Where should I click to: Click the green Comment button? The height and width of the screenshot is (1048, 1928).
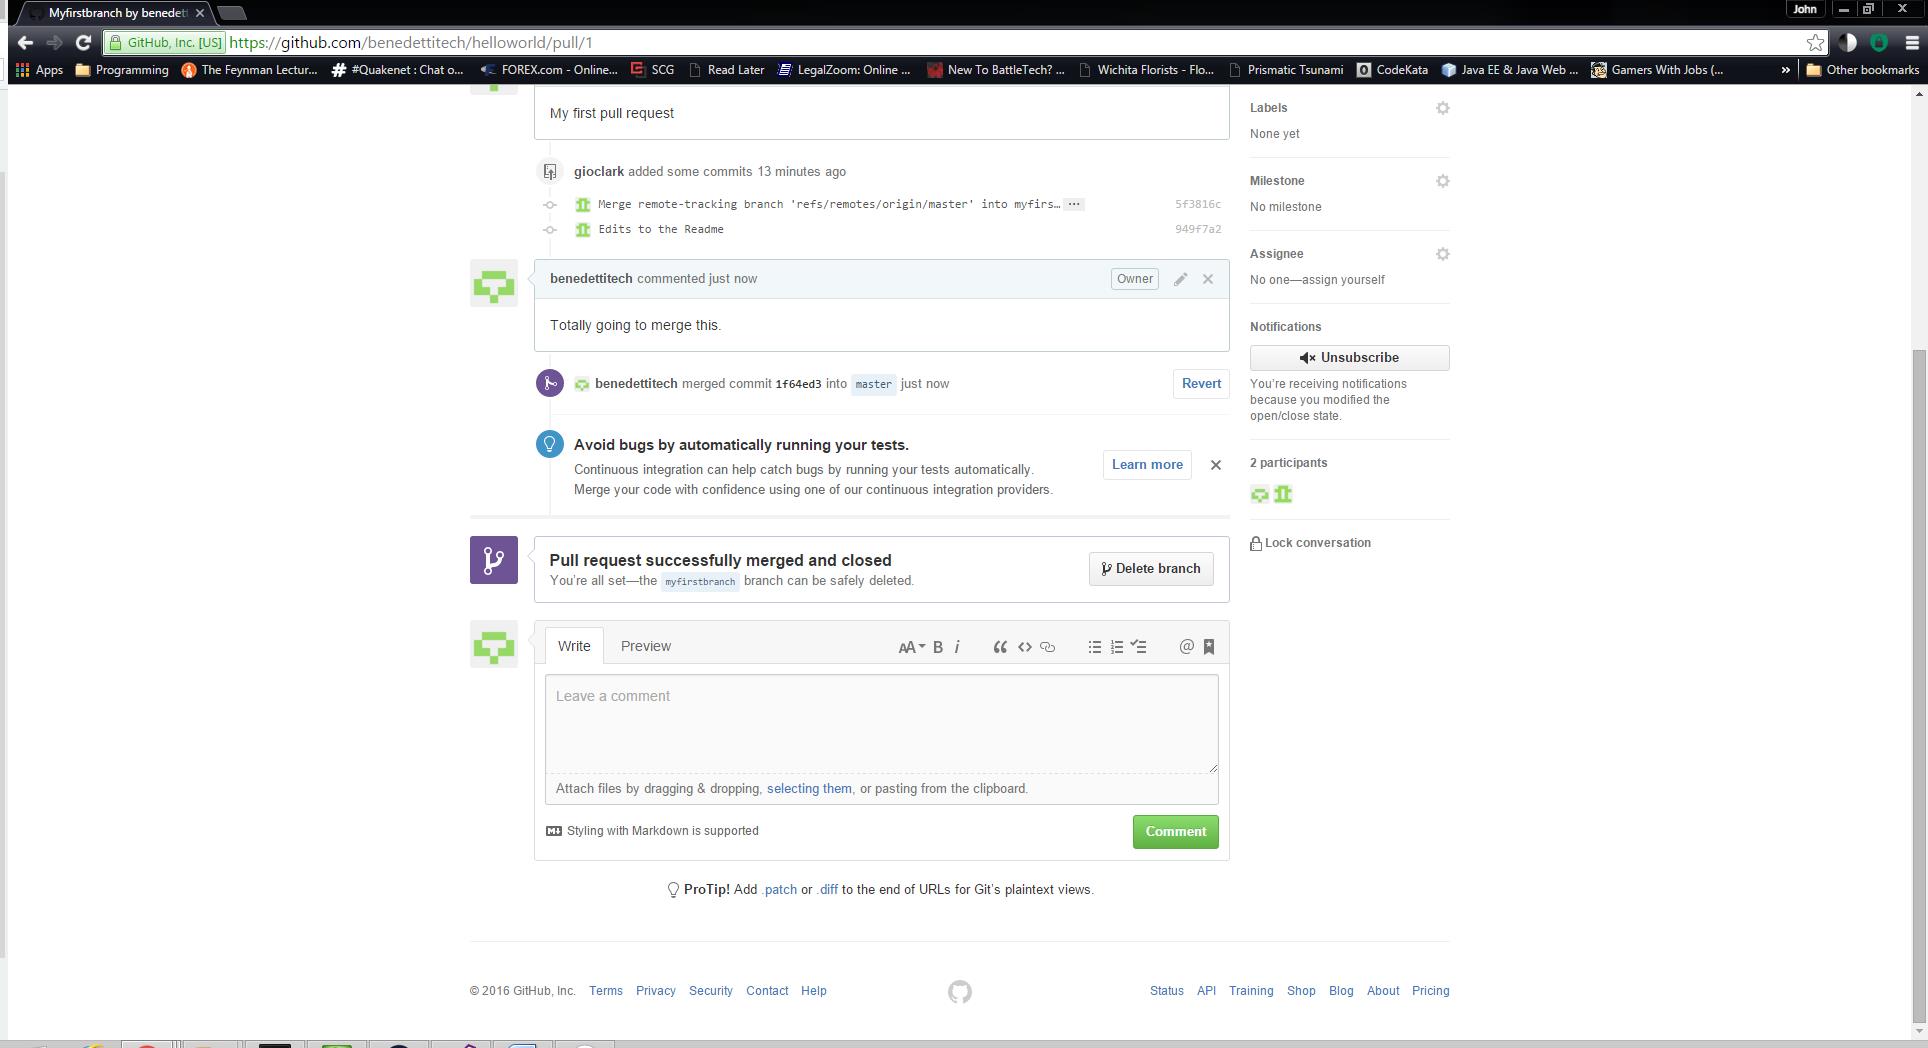(x=1175, y=832)
